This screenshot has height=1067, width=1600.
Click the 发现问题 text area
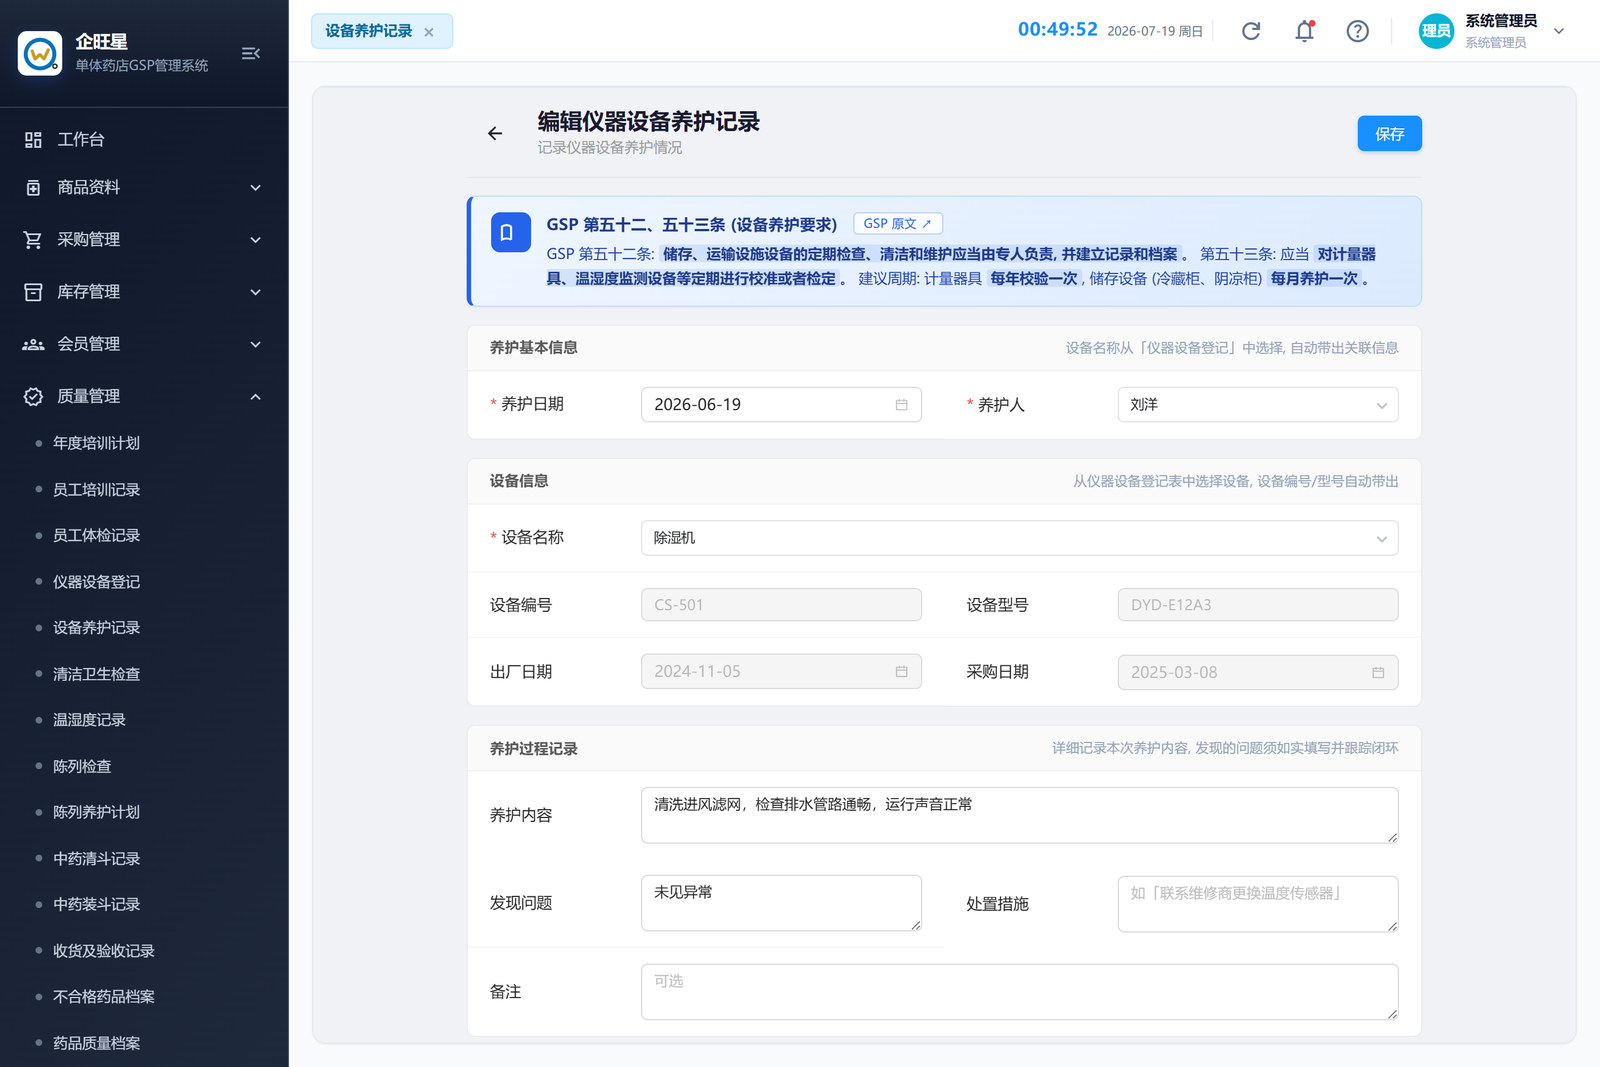[781, 903]
